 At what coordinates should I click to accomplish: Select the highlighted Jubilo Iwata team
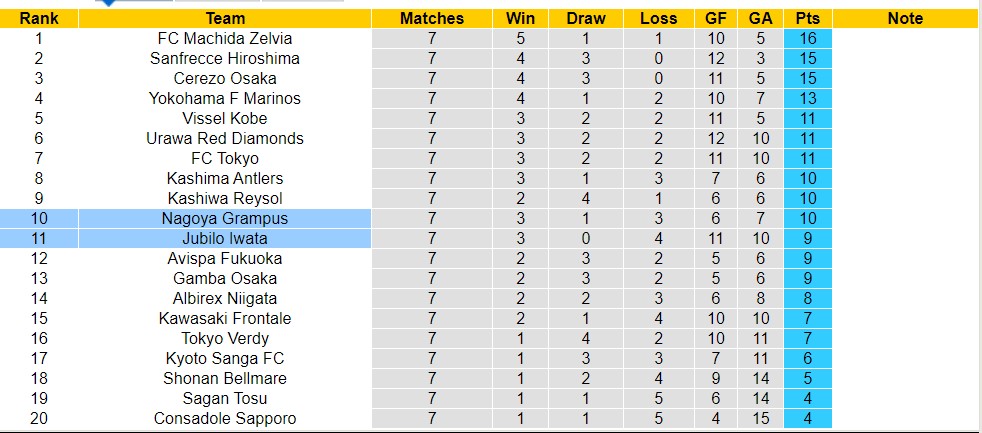[x=225, y=238]
